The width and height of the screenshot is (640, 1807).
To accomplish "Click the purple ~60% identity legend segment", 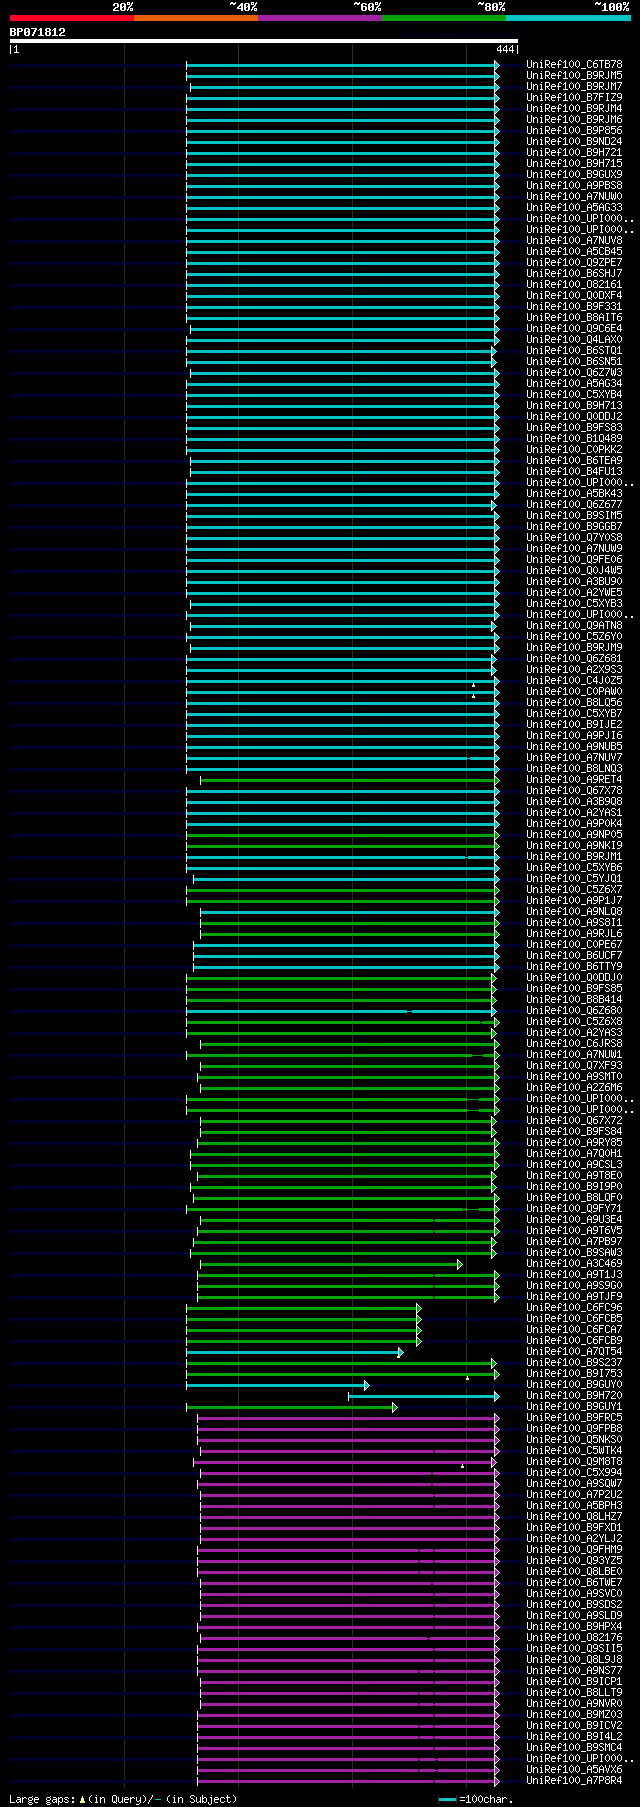I will pyautogui.click(x=319, y=17).
